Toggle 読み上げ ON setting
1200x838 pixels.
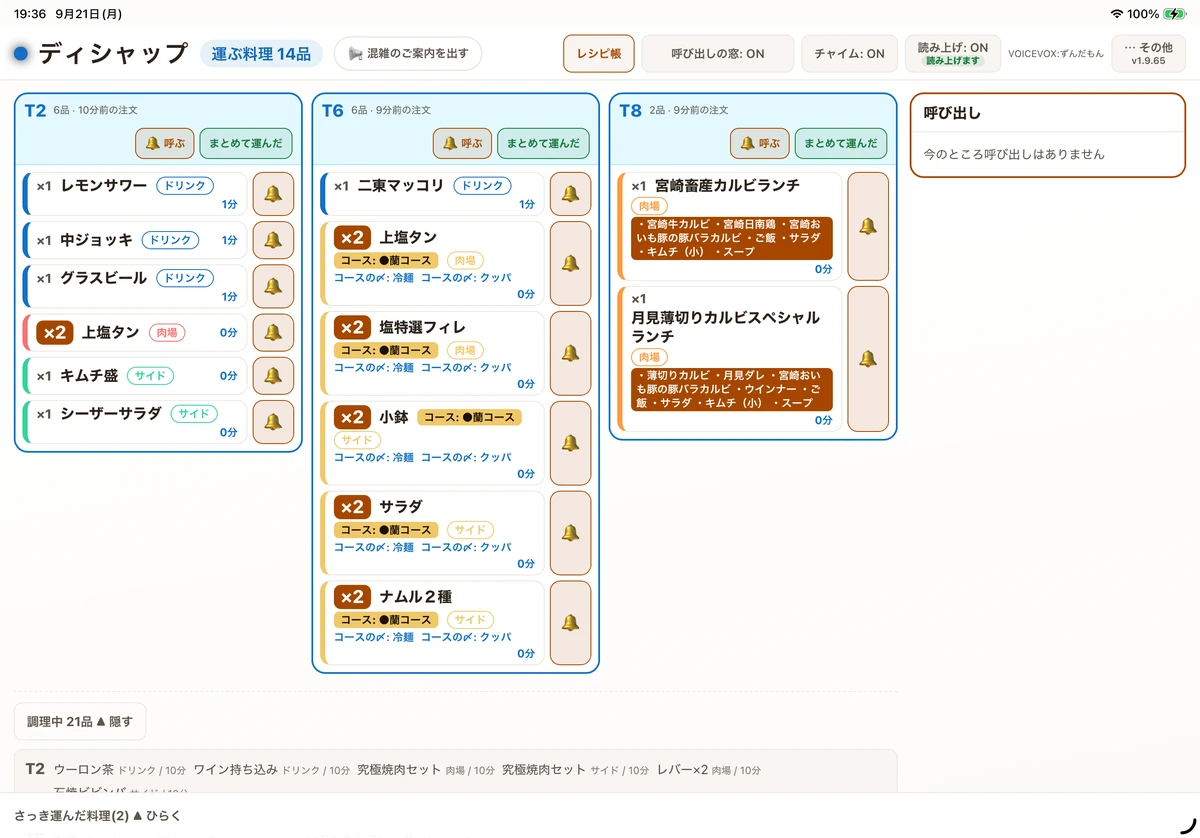953,54
